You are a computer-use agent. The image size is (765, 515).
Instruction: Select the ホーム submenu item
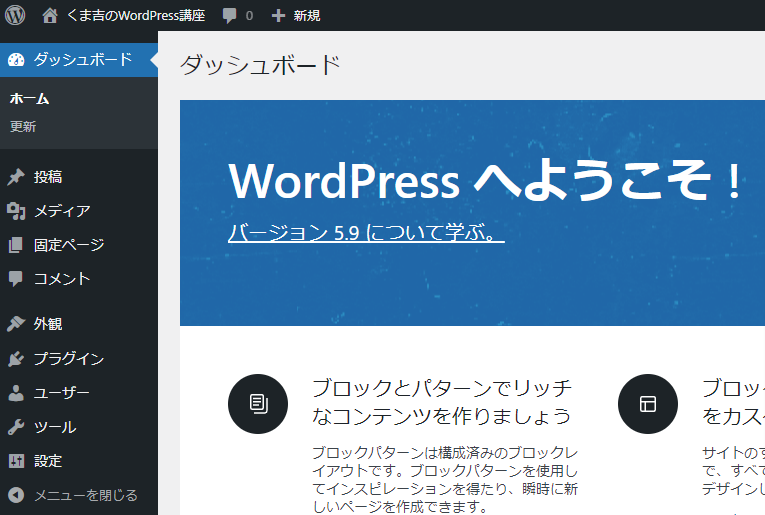click(x=29, y=99)
